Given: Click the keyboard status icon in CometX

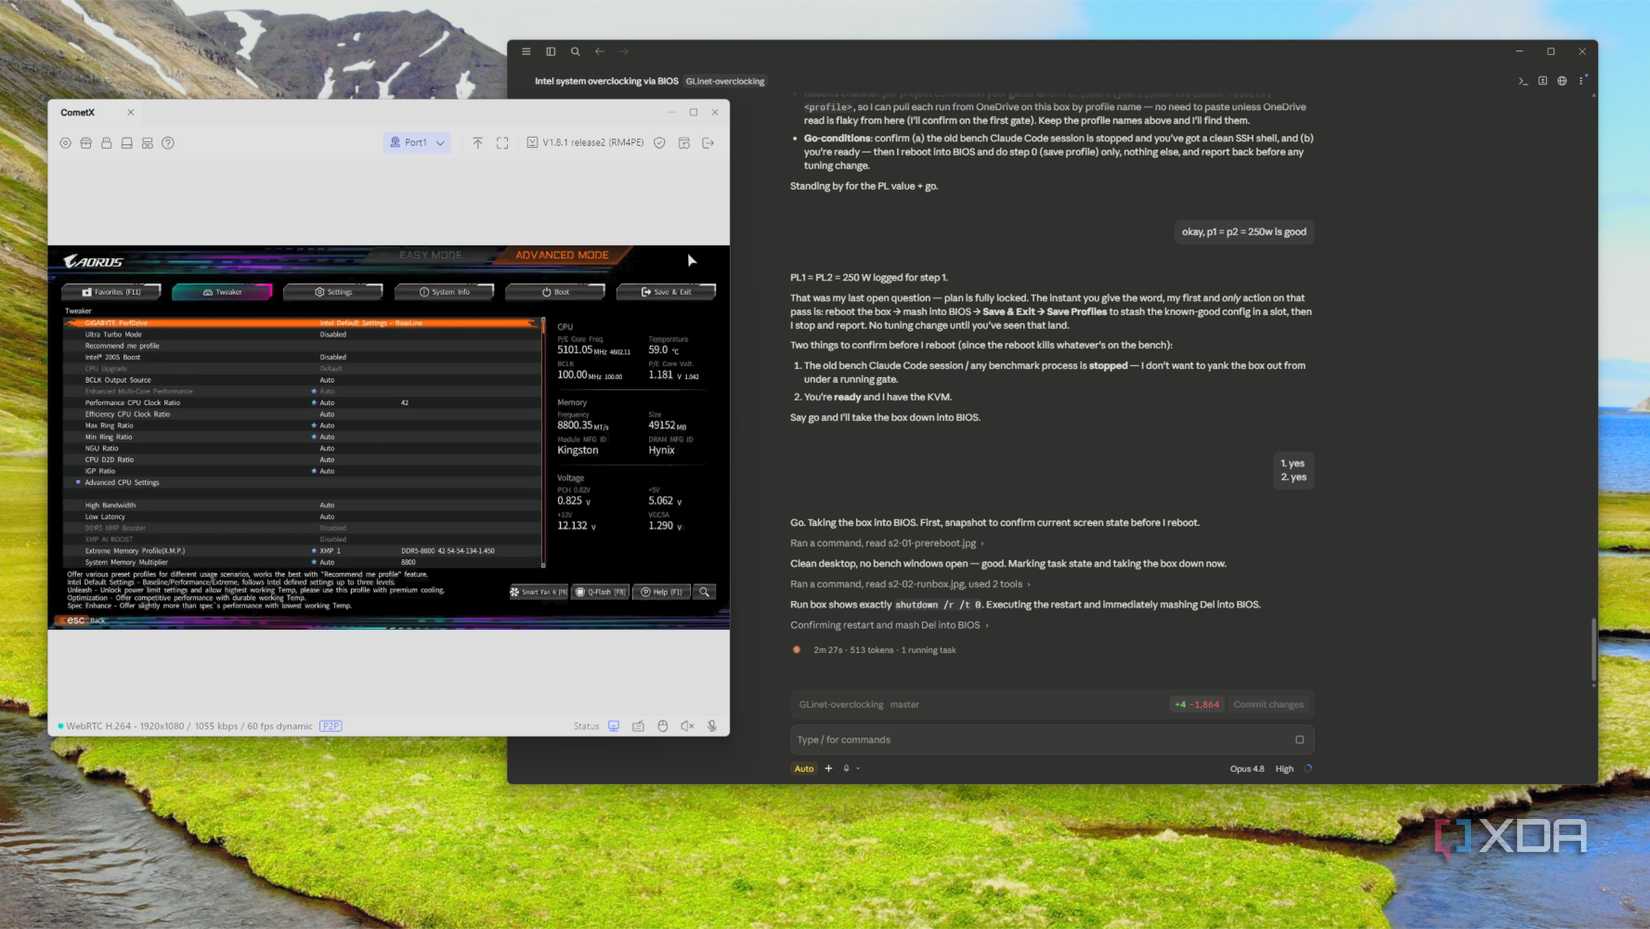Looking at the screenshot, I should [638, 726].
